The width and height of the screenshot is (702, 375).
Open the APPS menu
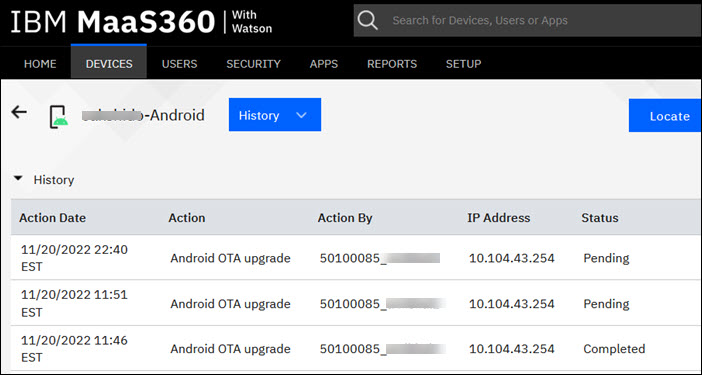pyautogui.click(x=324, y=64)
